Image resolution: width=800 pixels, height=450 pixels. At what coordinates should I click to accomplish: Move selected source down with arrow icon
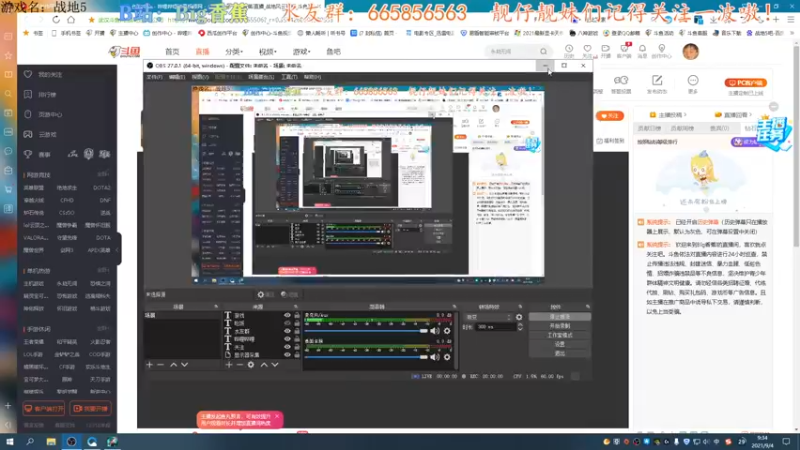pyautogui.click(x=275, y=365)
